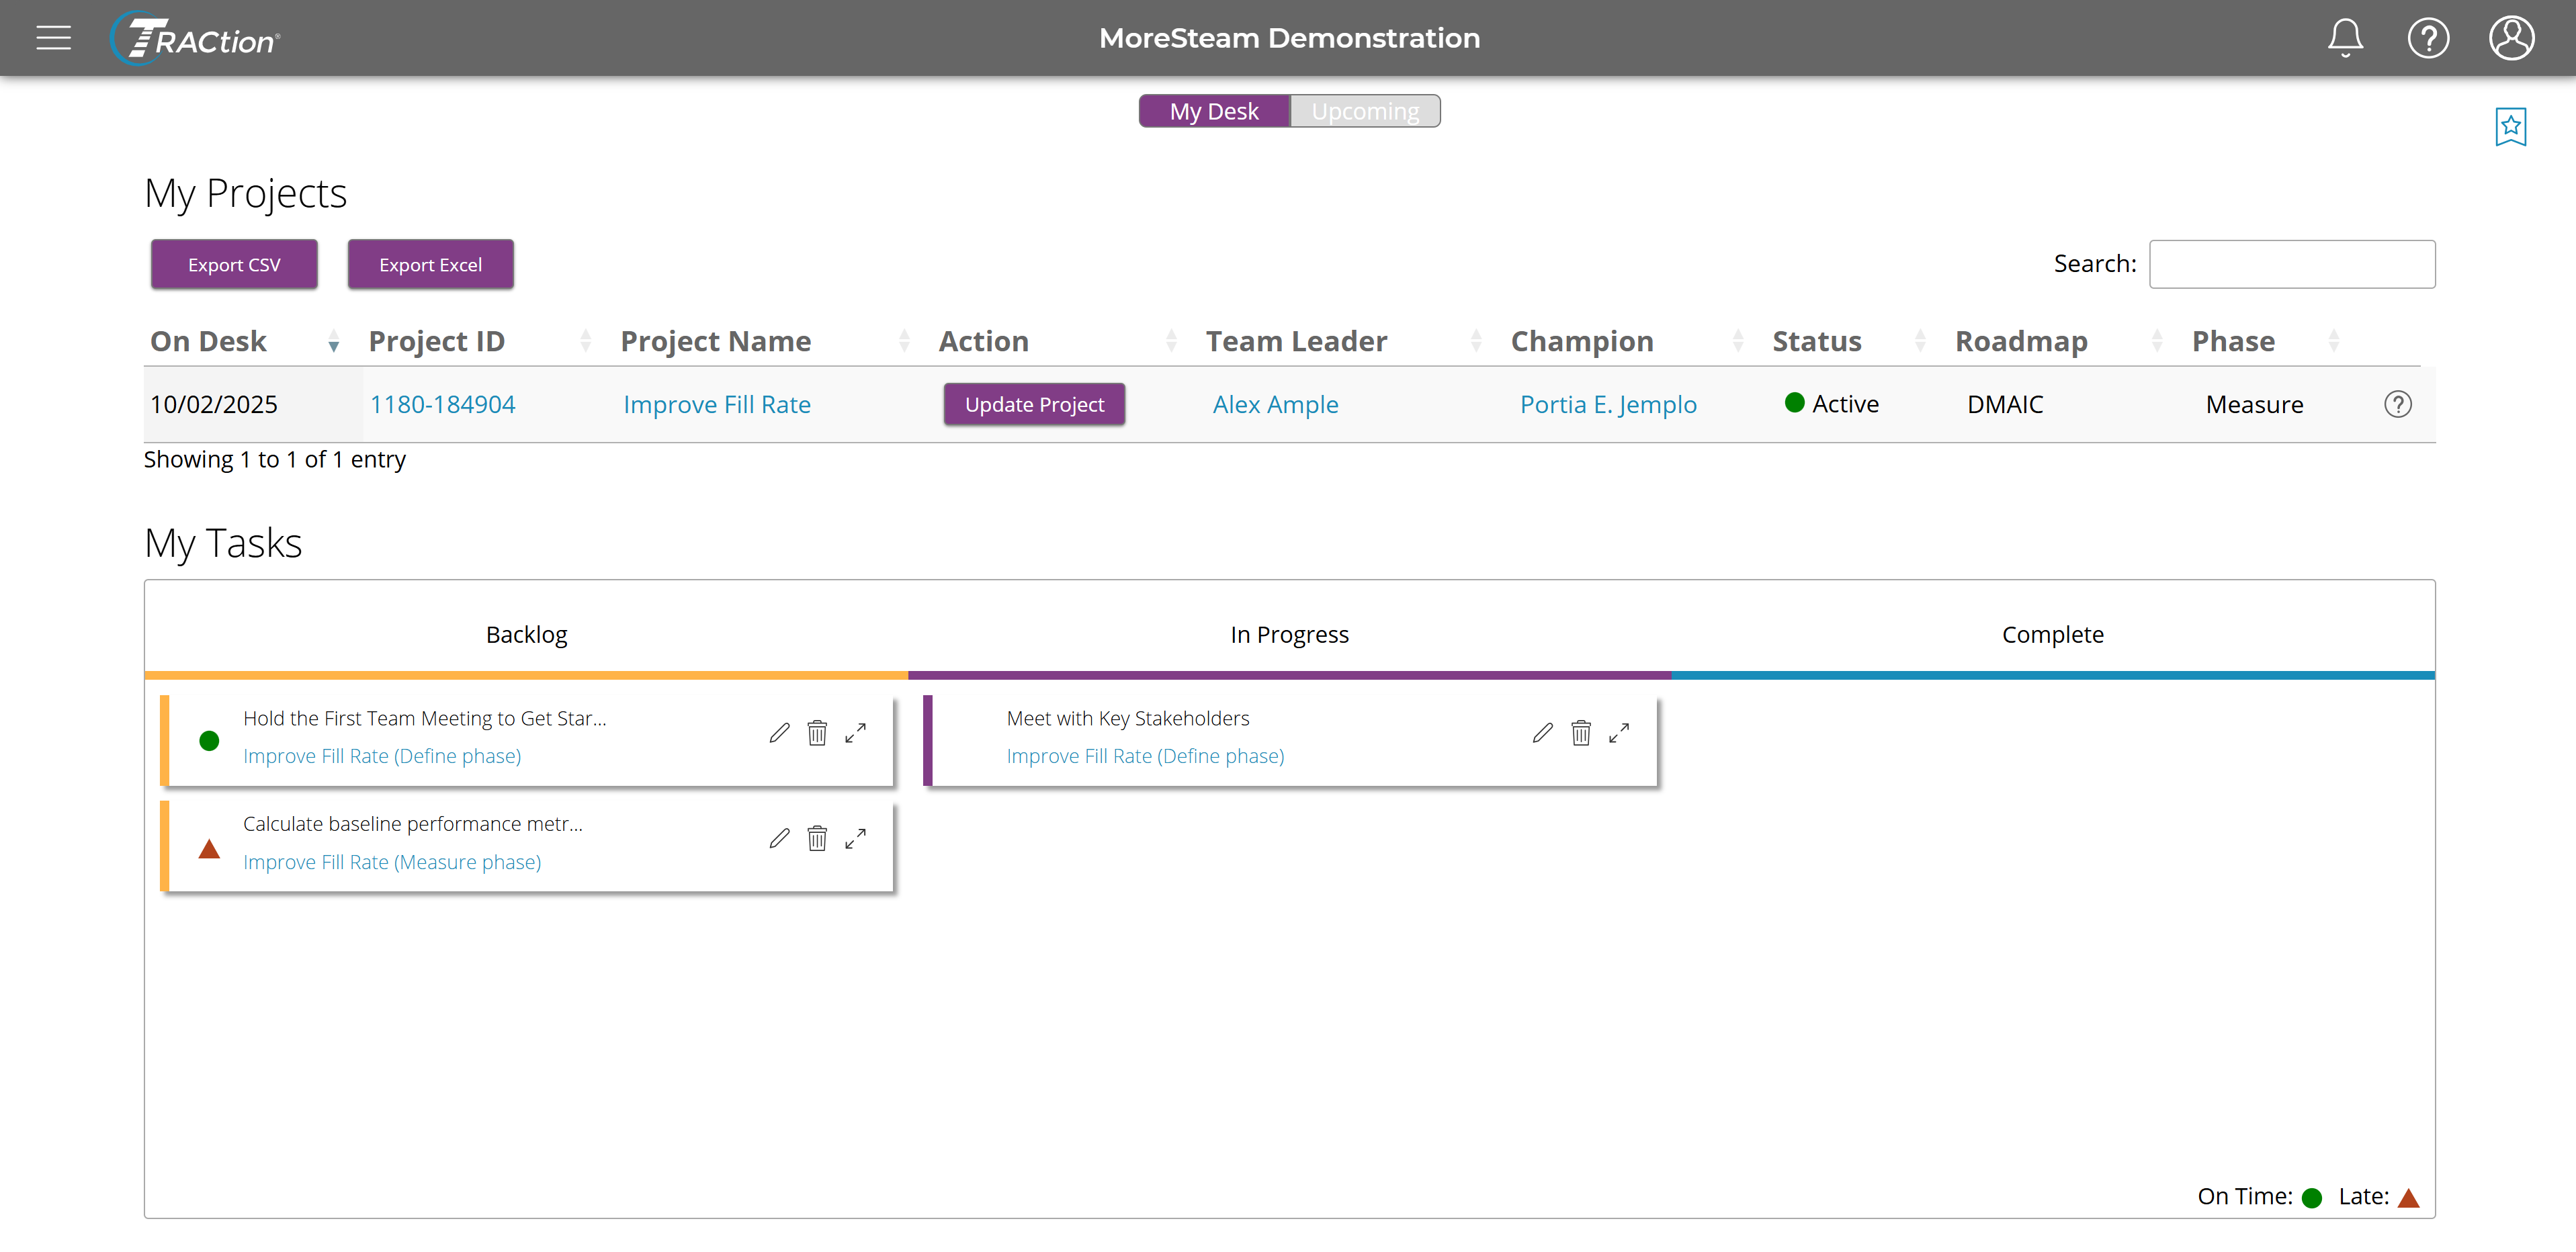This screenshot has width=2576, height=1252.
Task: Open the user profile account icon
Action: coord(2510,38)
